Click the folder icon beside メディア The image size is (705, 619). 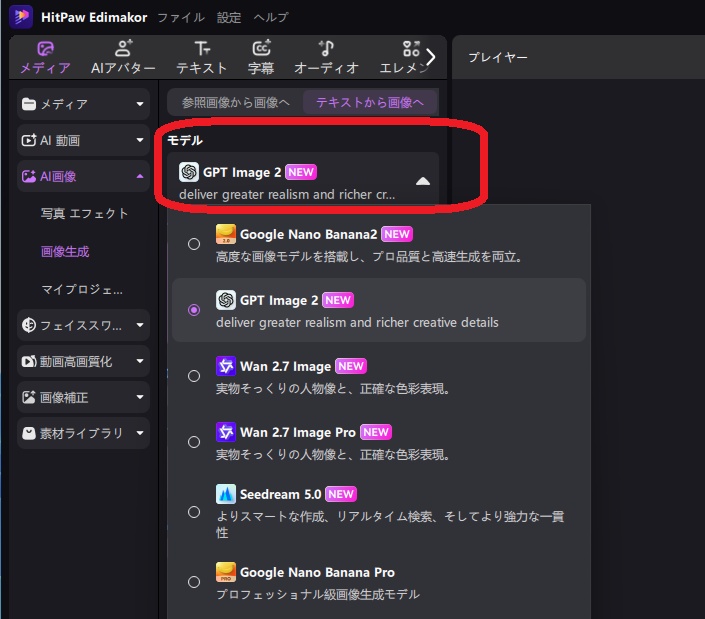click(29, 104)
